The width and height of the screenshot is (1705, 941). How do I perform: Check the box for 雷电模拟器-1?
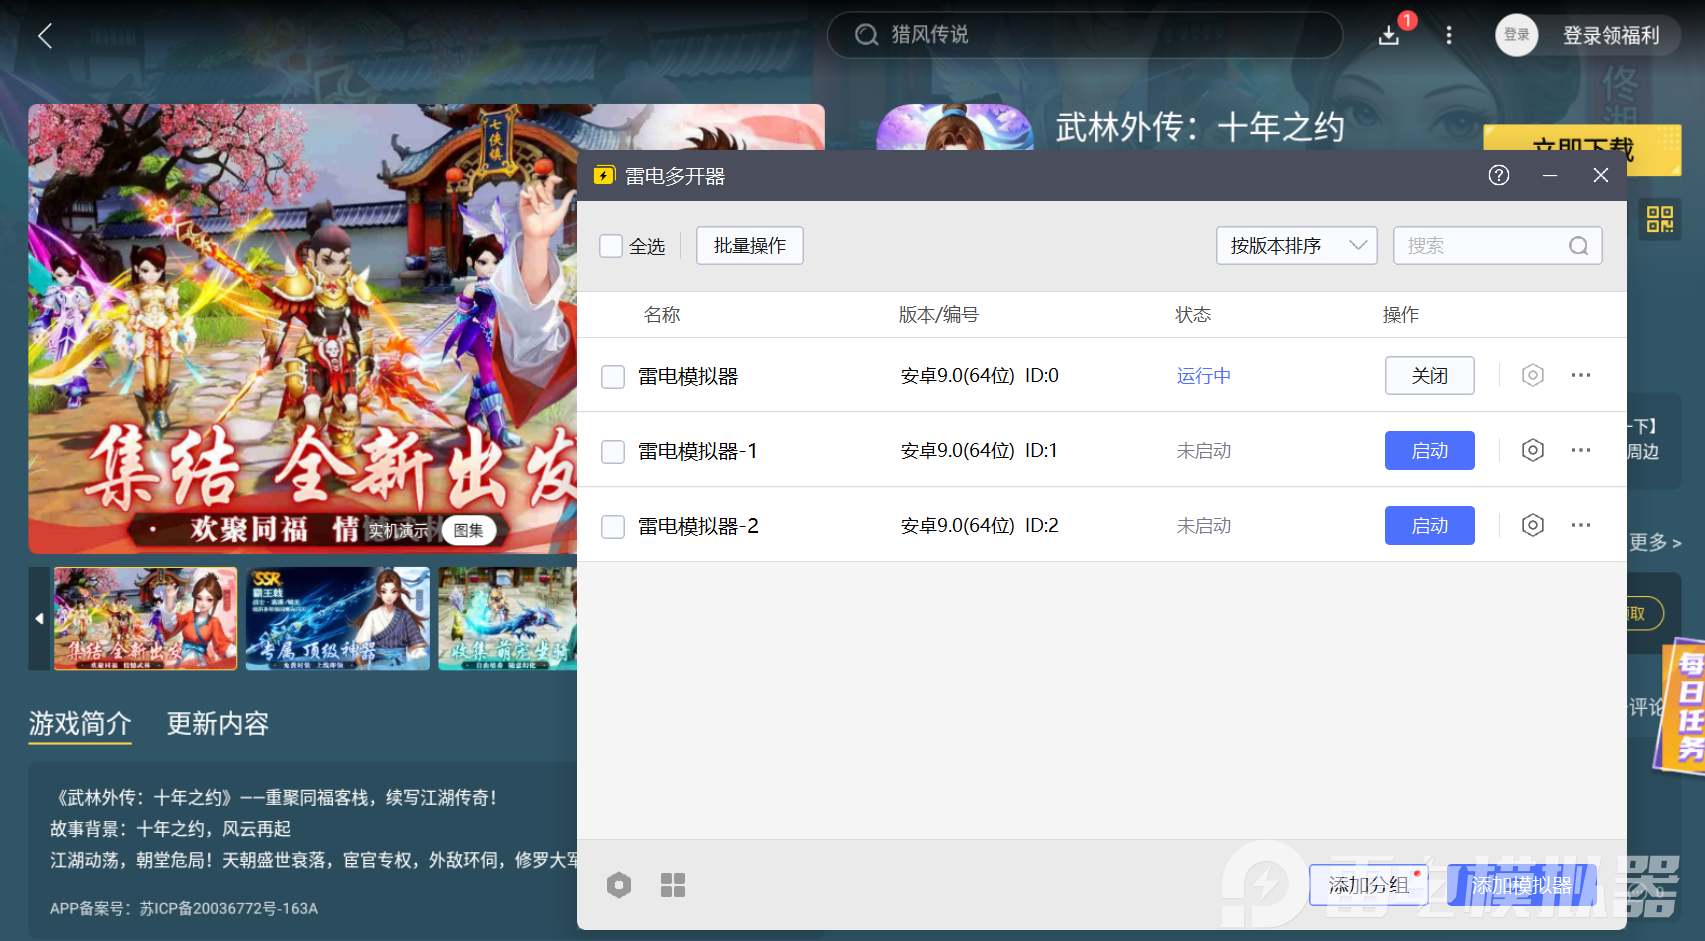click(613, 451)
